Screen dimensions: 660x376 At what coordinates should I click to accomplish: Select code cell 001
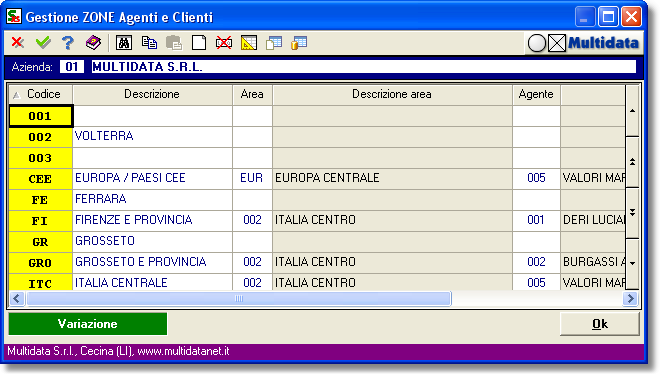pos(41,116)
